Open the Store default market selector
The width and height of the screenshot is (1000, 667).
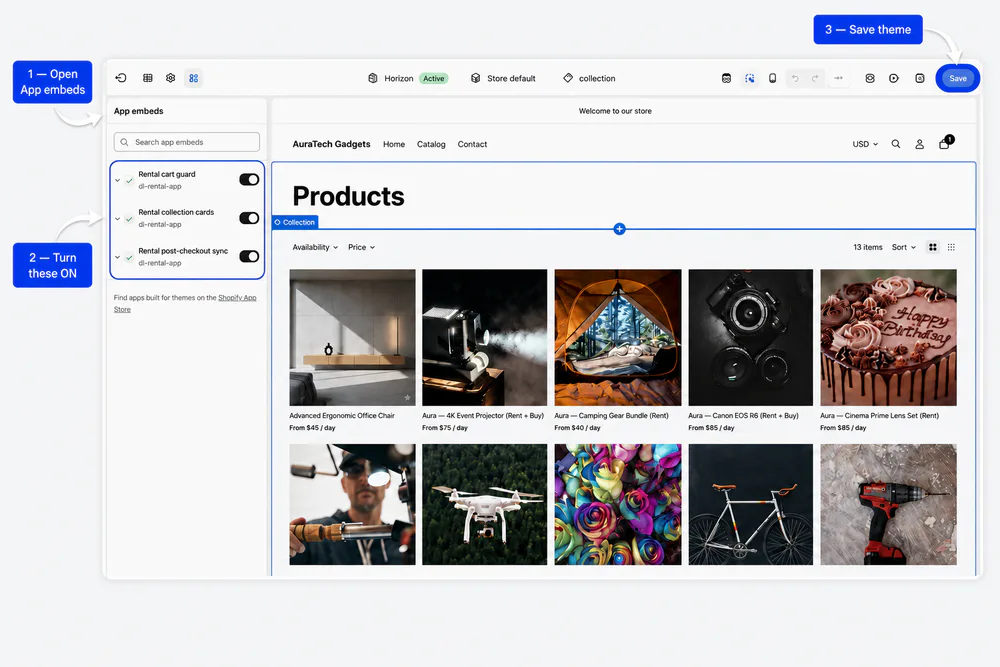click(504, 78)
